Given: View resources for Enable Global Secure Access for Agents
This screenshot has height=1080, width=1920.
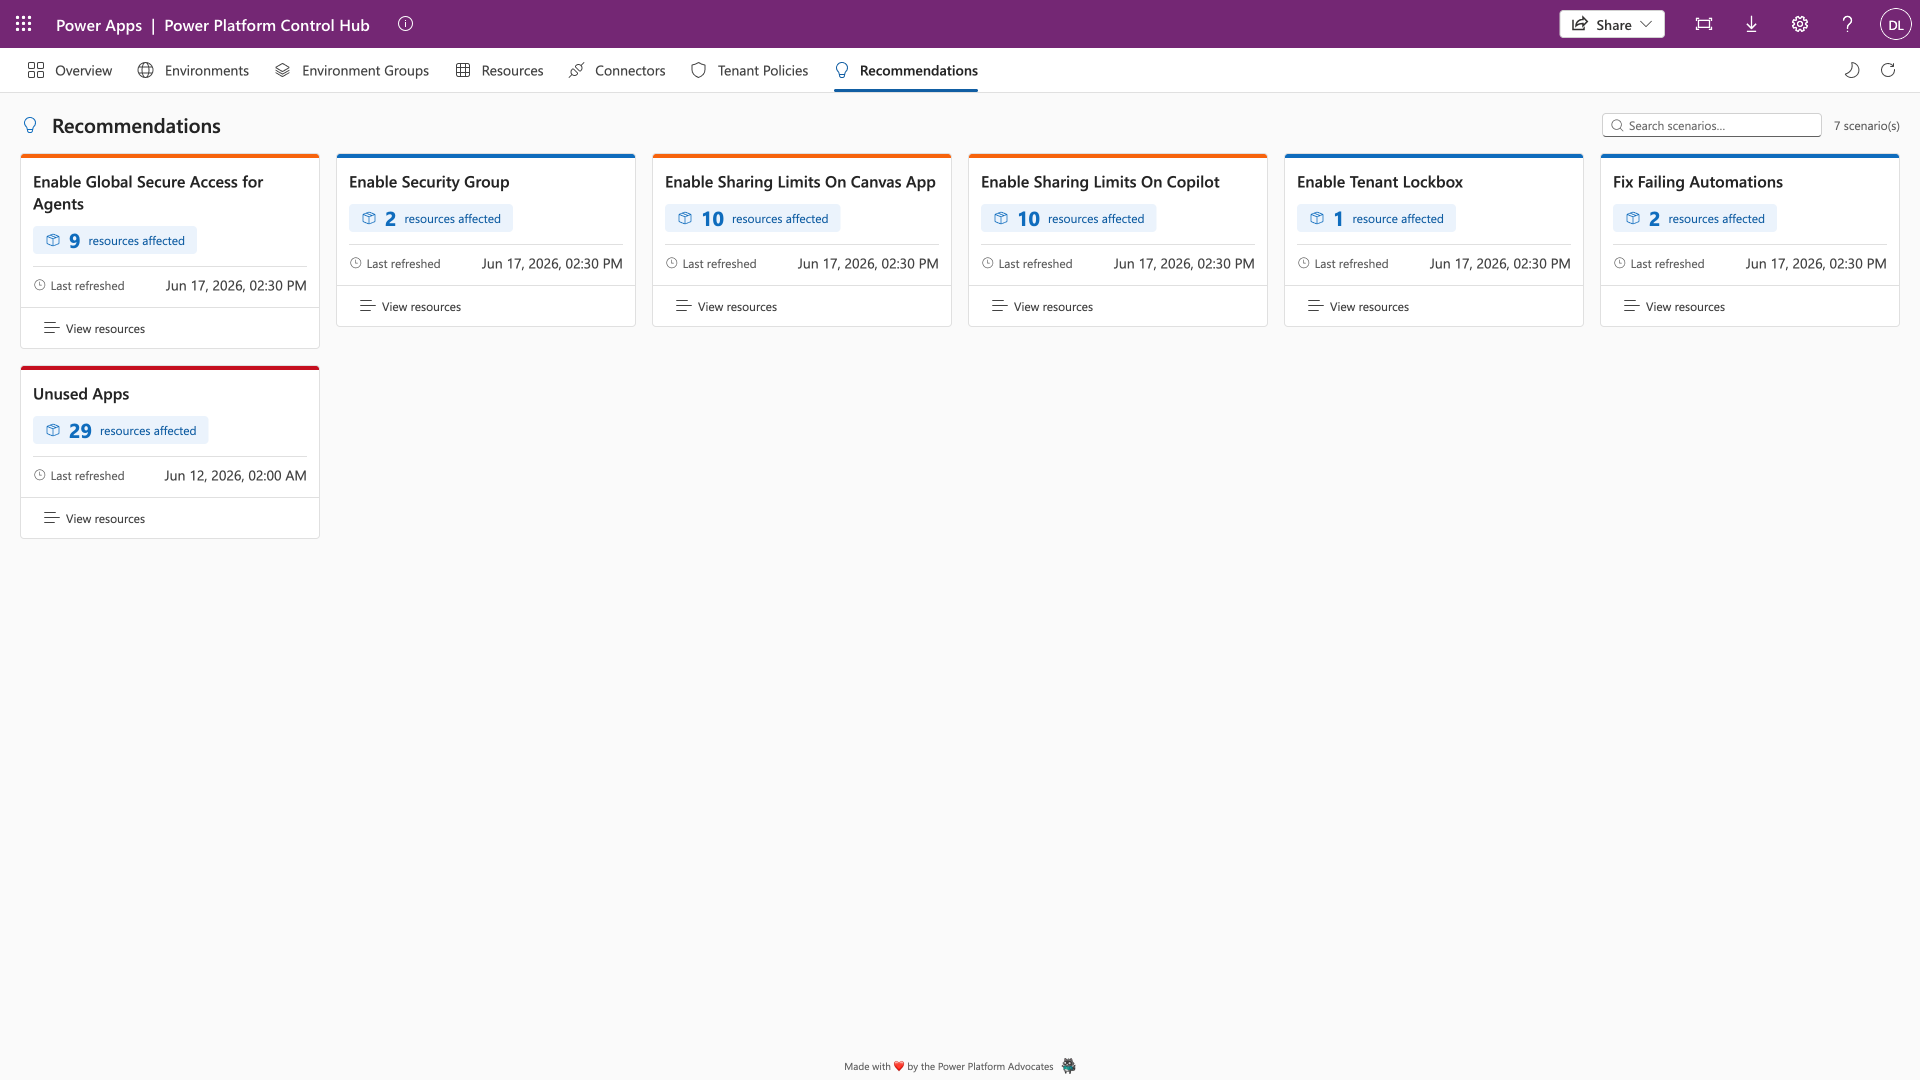Looking at the screenshot, I should 95,328.
